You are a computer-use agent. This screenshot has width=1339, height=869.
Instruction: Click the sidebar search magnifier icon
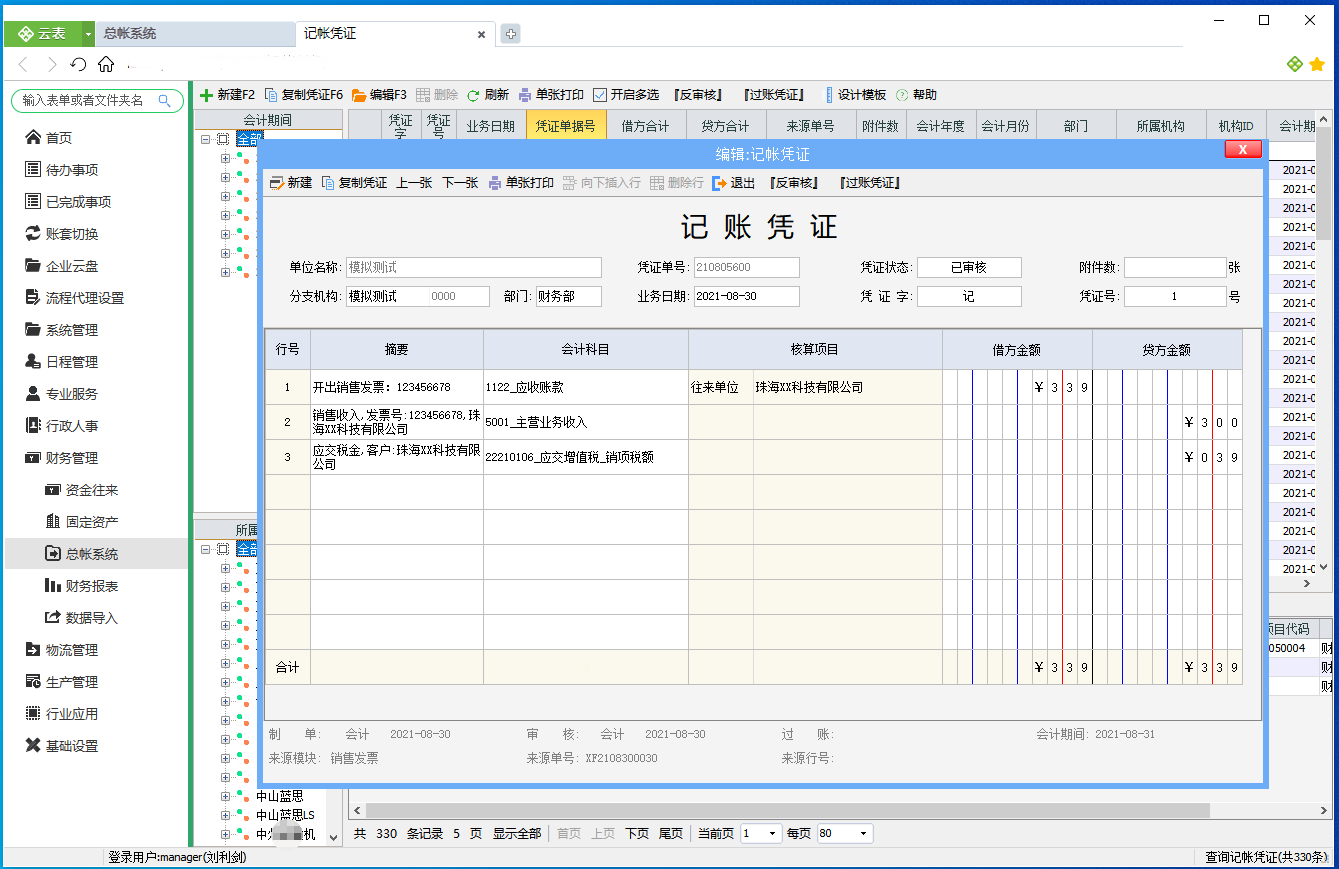(165, 100)
